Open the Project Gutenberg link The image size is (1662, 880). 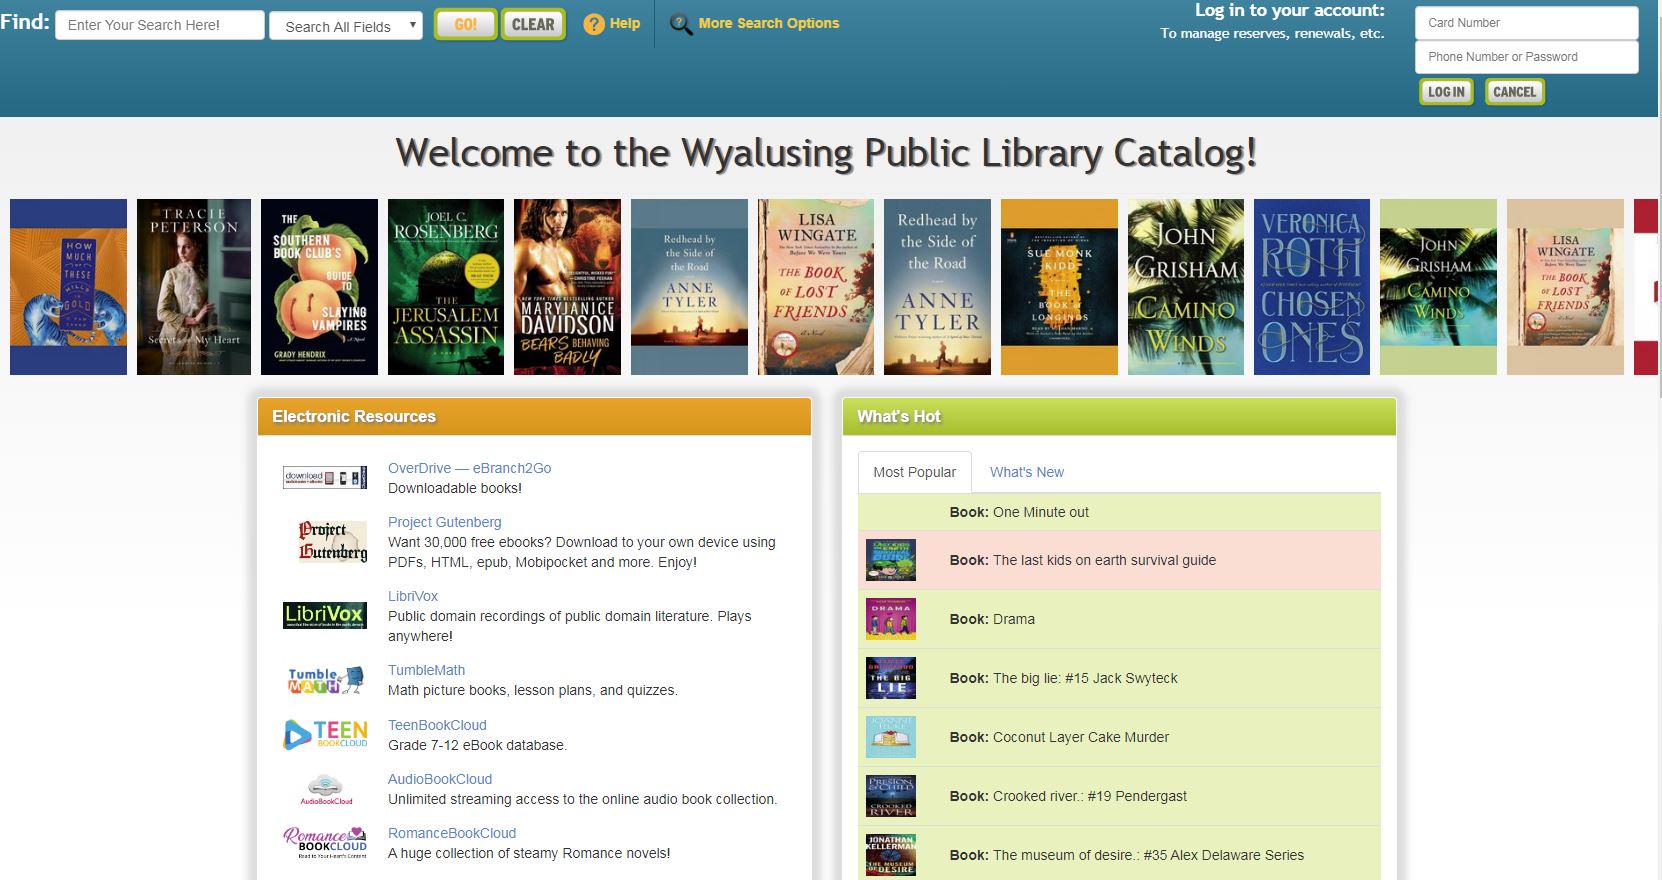pyautogui.click(x=445, y=522)
